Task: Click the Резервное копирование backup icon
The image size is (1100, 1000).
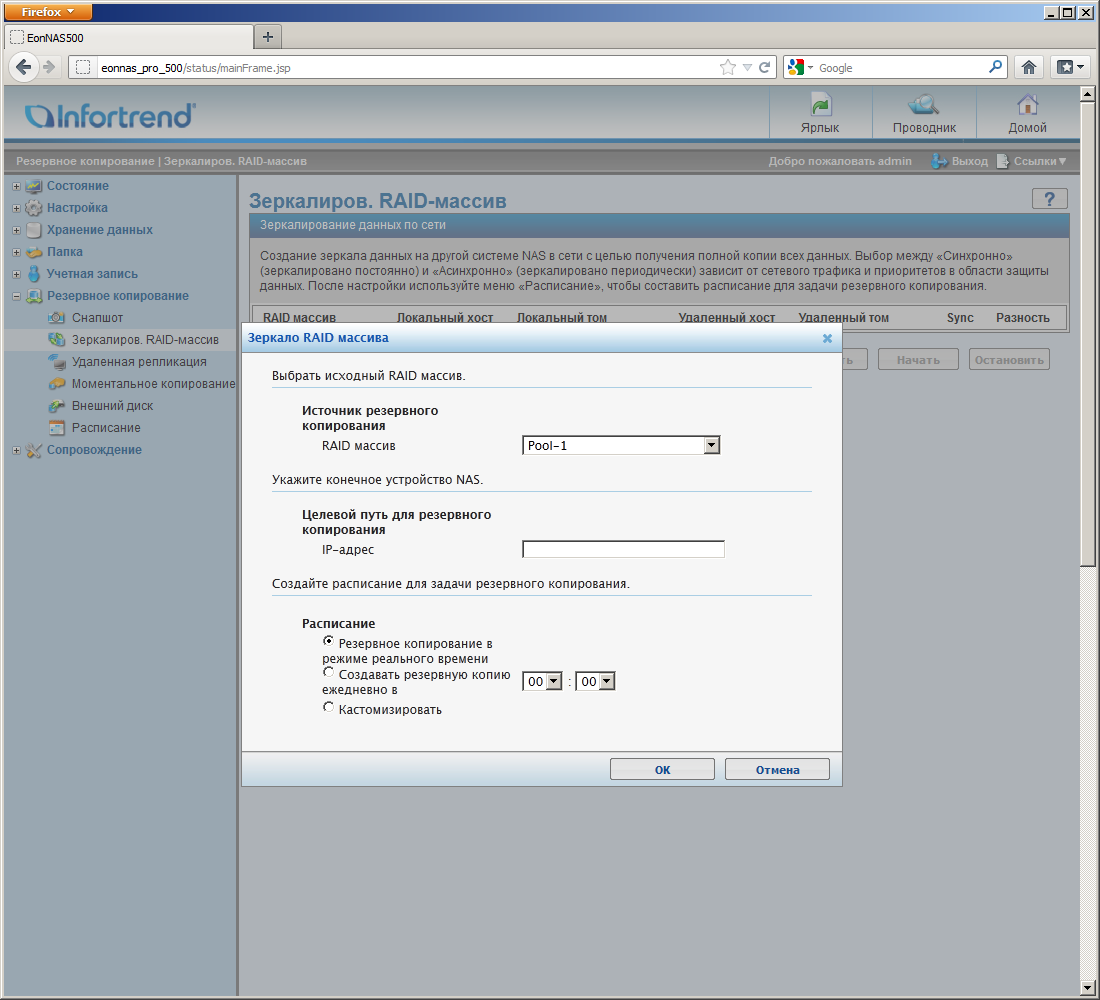Action: coord(34,296)
